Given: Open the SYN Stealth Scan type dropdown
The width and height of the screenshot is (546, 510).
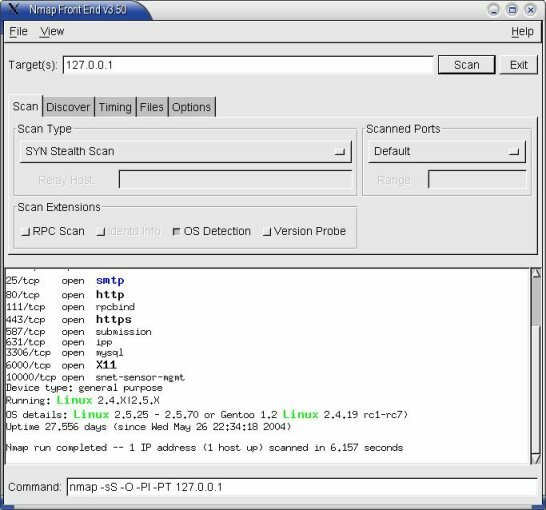Looking at the screenshot, I should click(x=186, y=151).
